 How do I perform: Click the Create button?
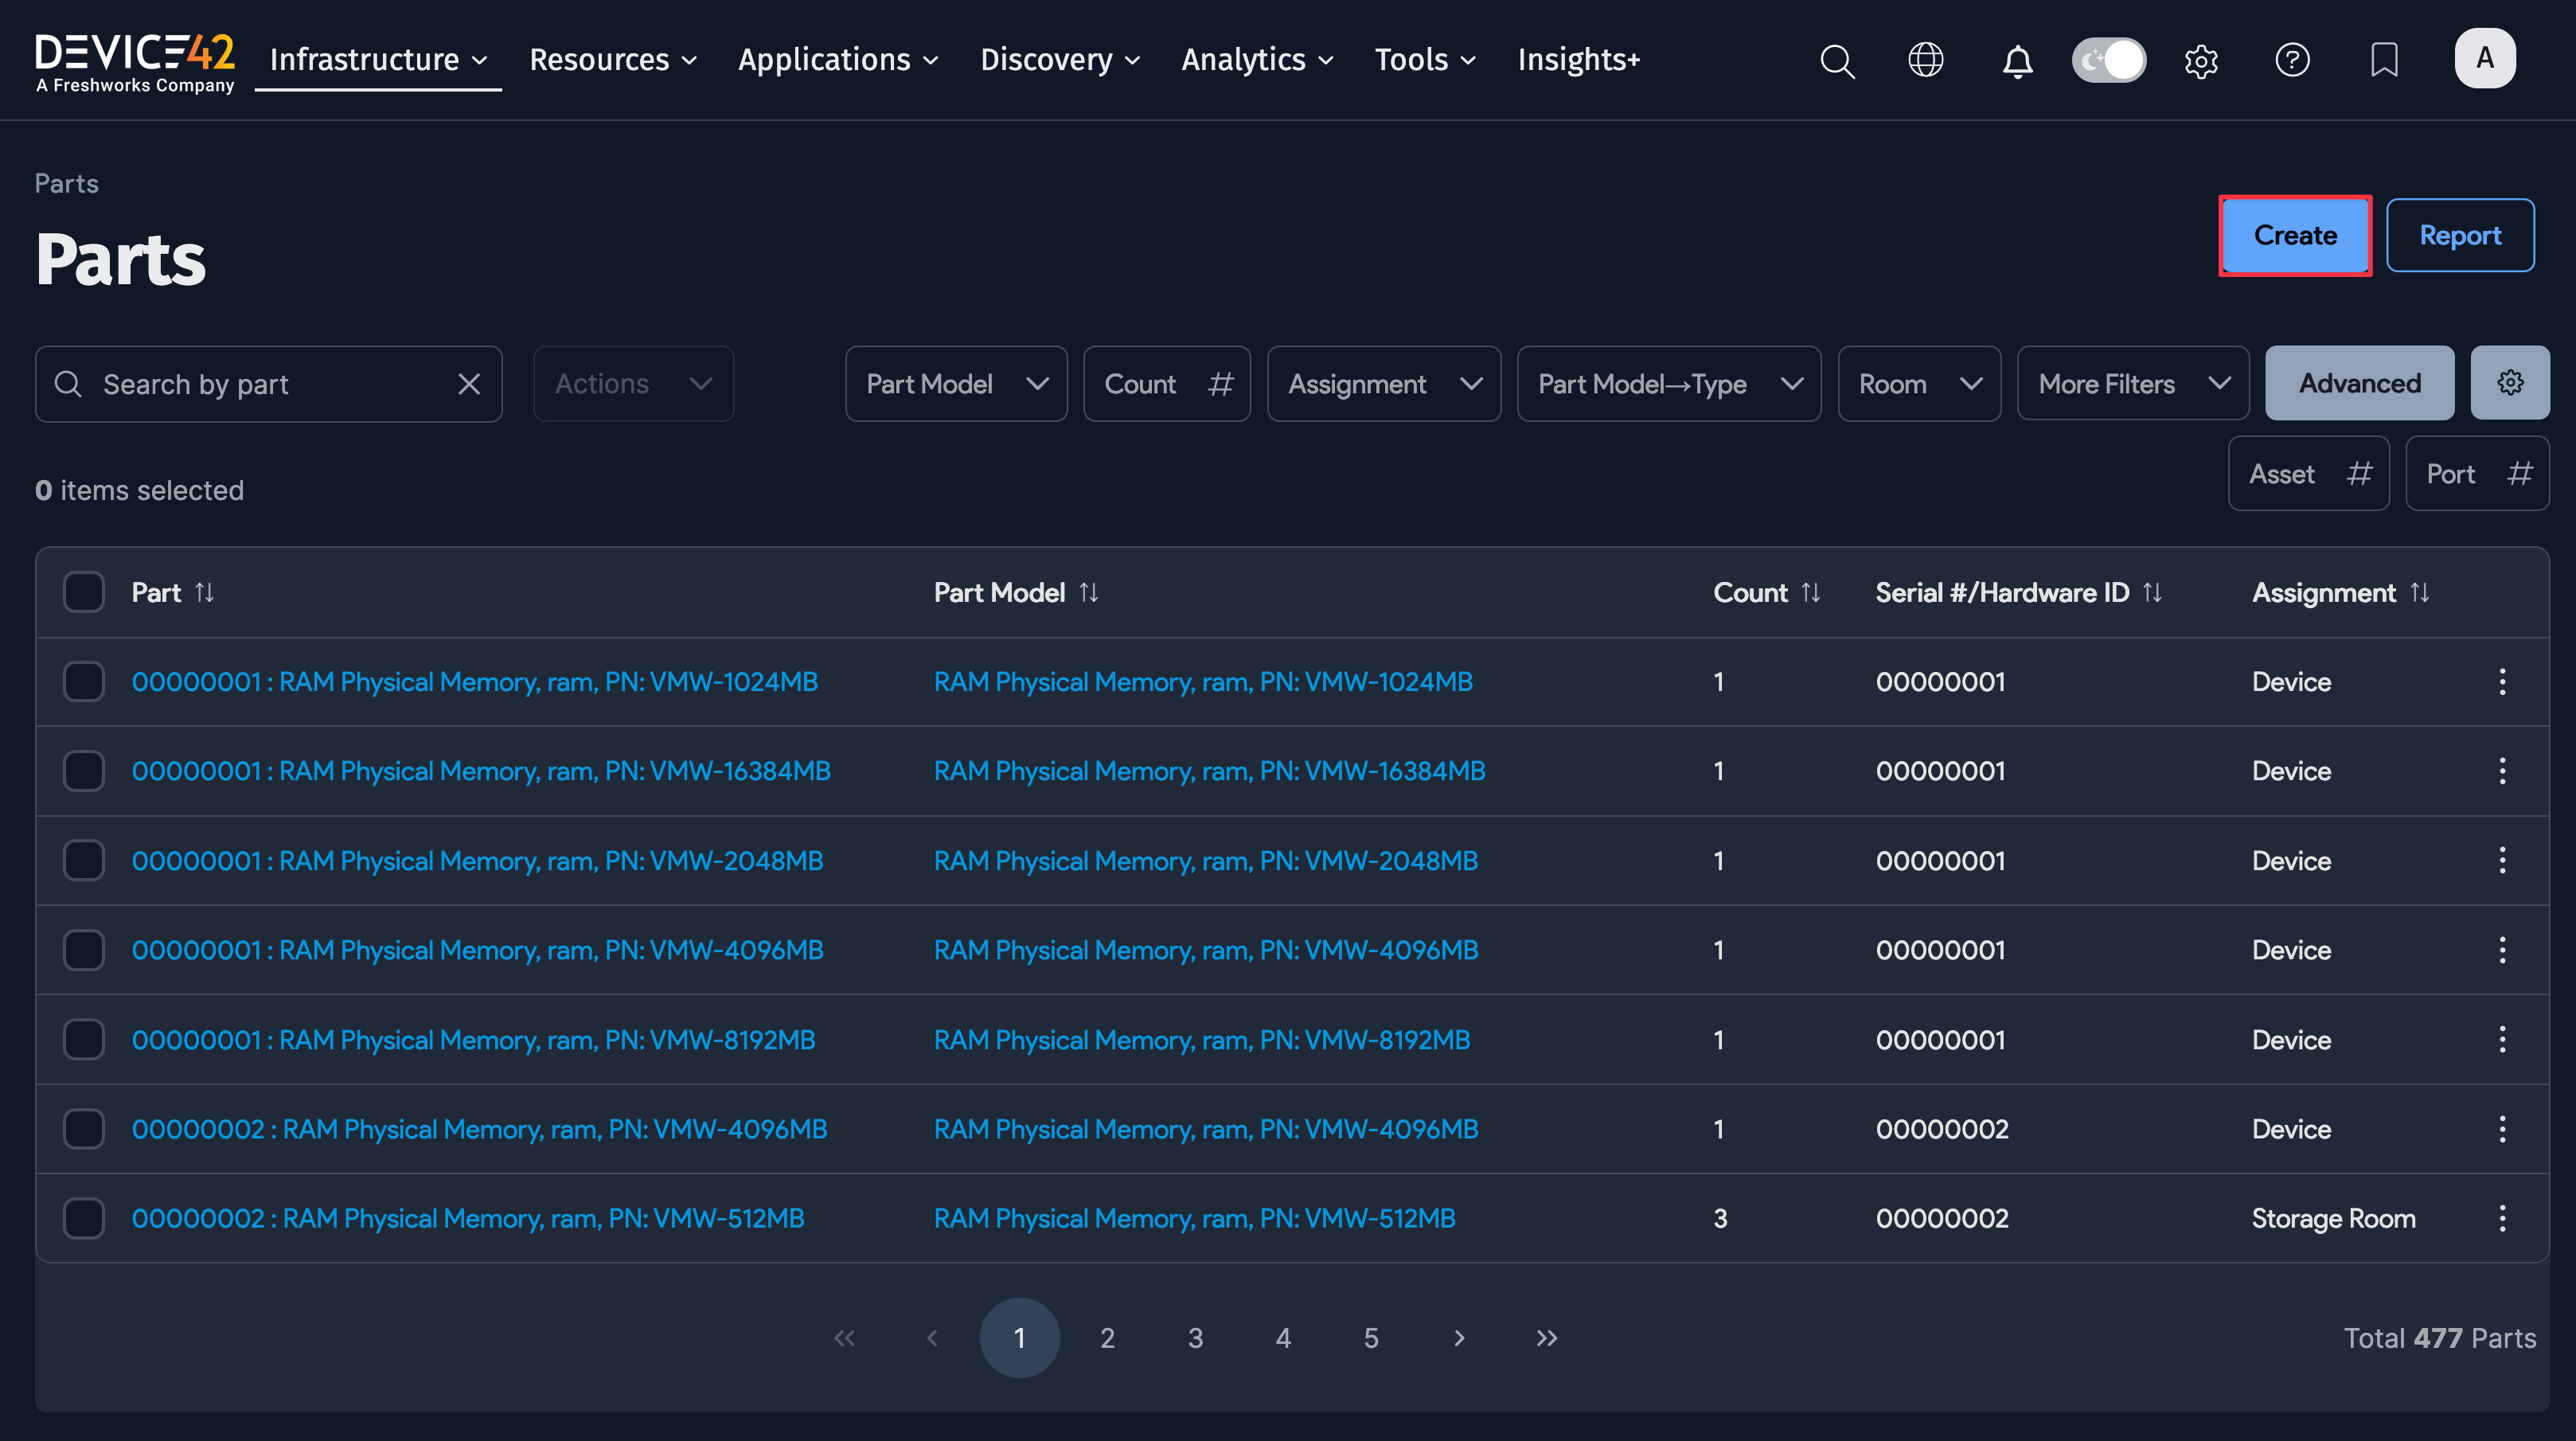coord(2294,236)
